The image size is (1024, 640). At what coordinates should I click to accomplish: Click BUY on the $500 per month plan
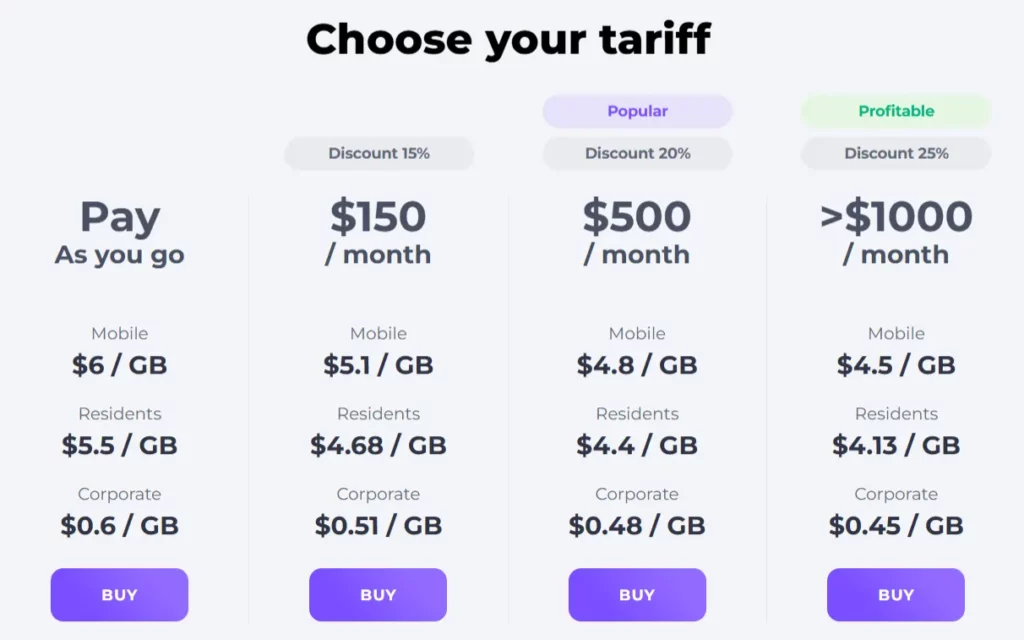pyautogui.click(x=637, y=594)
